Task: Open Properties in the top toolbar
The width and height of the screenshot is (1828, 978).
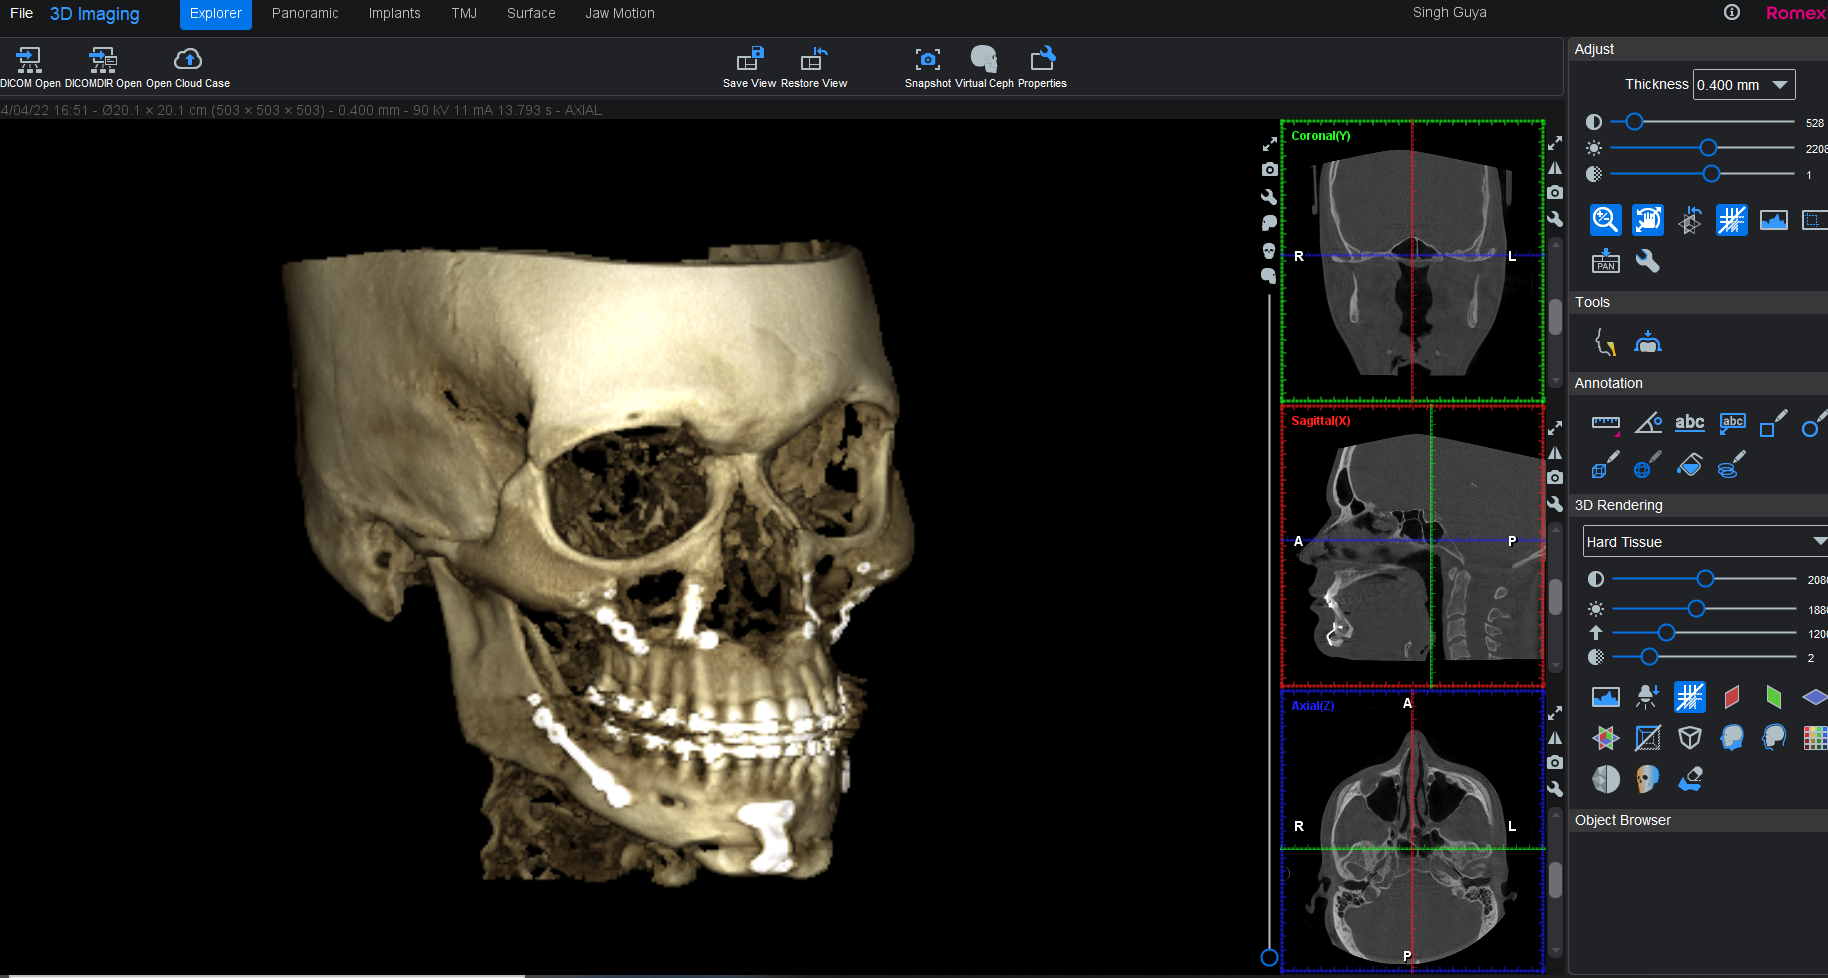Action: click(1042, 59)
